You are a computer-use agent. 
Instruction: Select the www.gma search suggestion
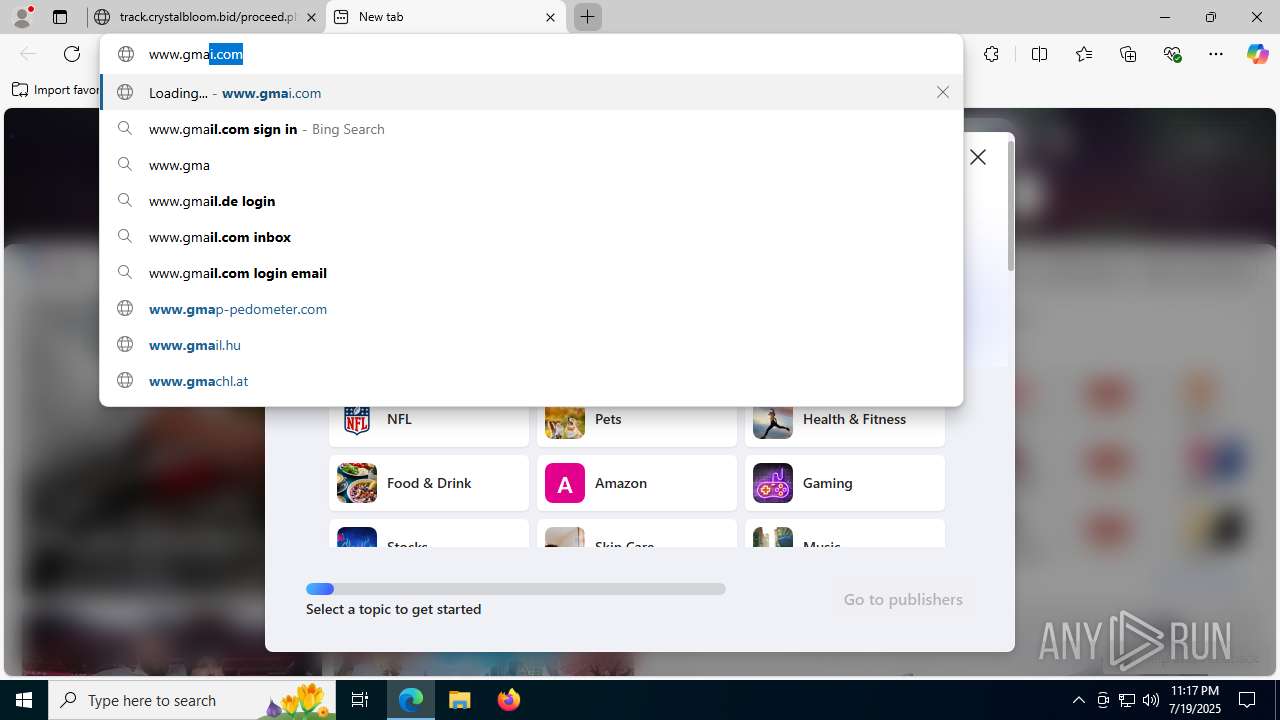531,165
